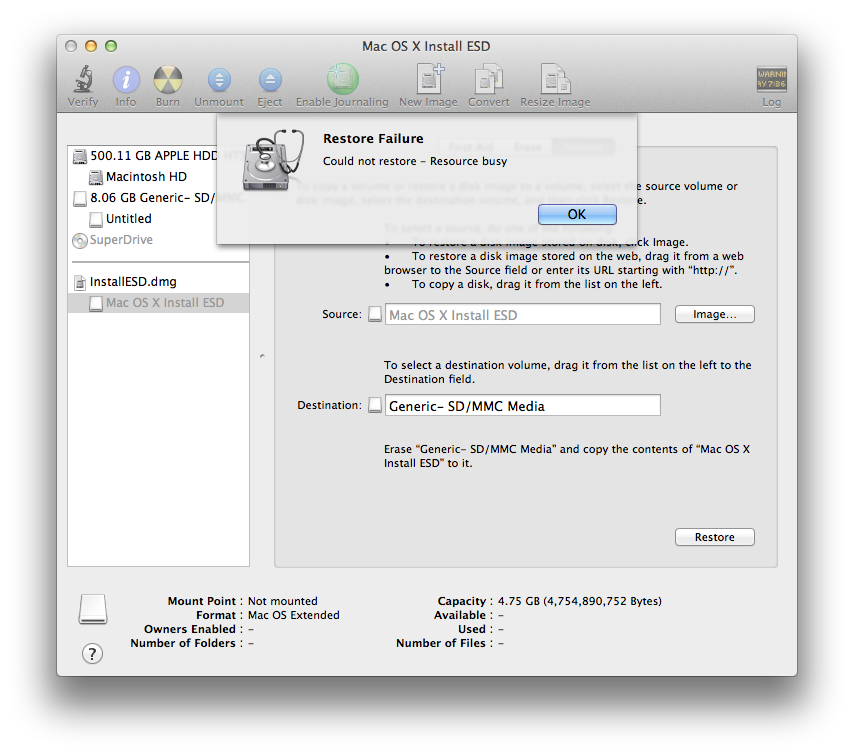854x755 pixels.
Task: Select Mac OS X Install ESD volume
Action: click(x=158, y=303)
